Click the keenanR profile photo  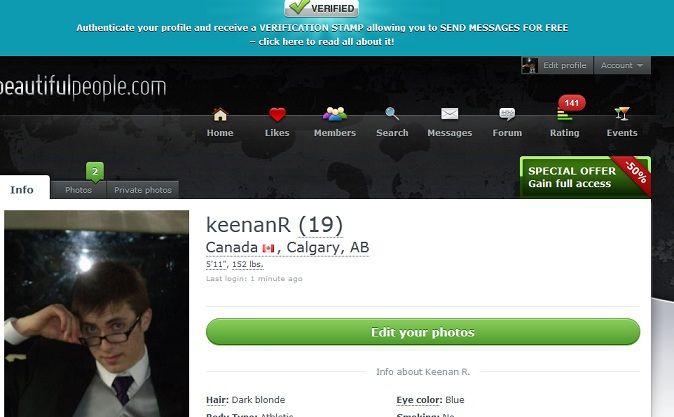pos(96,313)
